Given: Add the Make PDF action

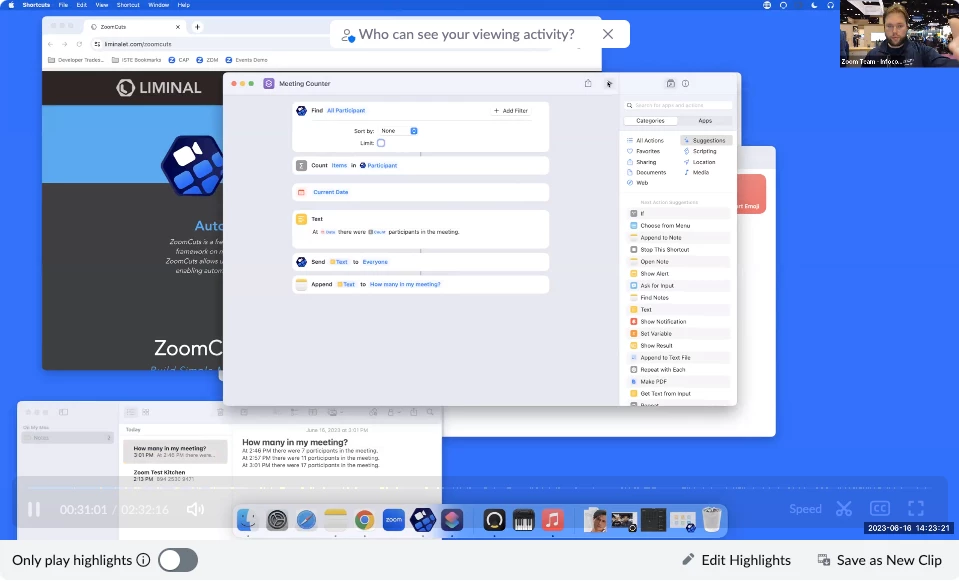Looking at the screenshot, I should [679, 382].
